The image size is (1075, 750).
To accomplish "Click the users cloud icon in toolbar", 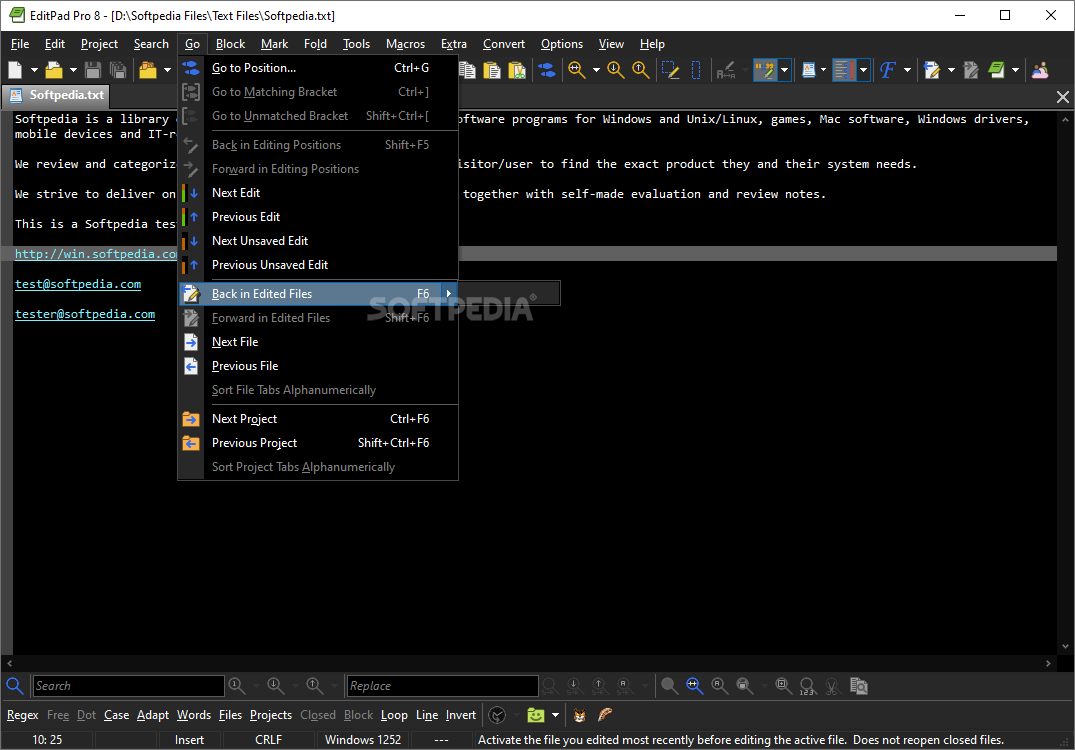I will click(x=1040, y=70).
